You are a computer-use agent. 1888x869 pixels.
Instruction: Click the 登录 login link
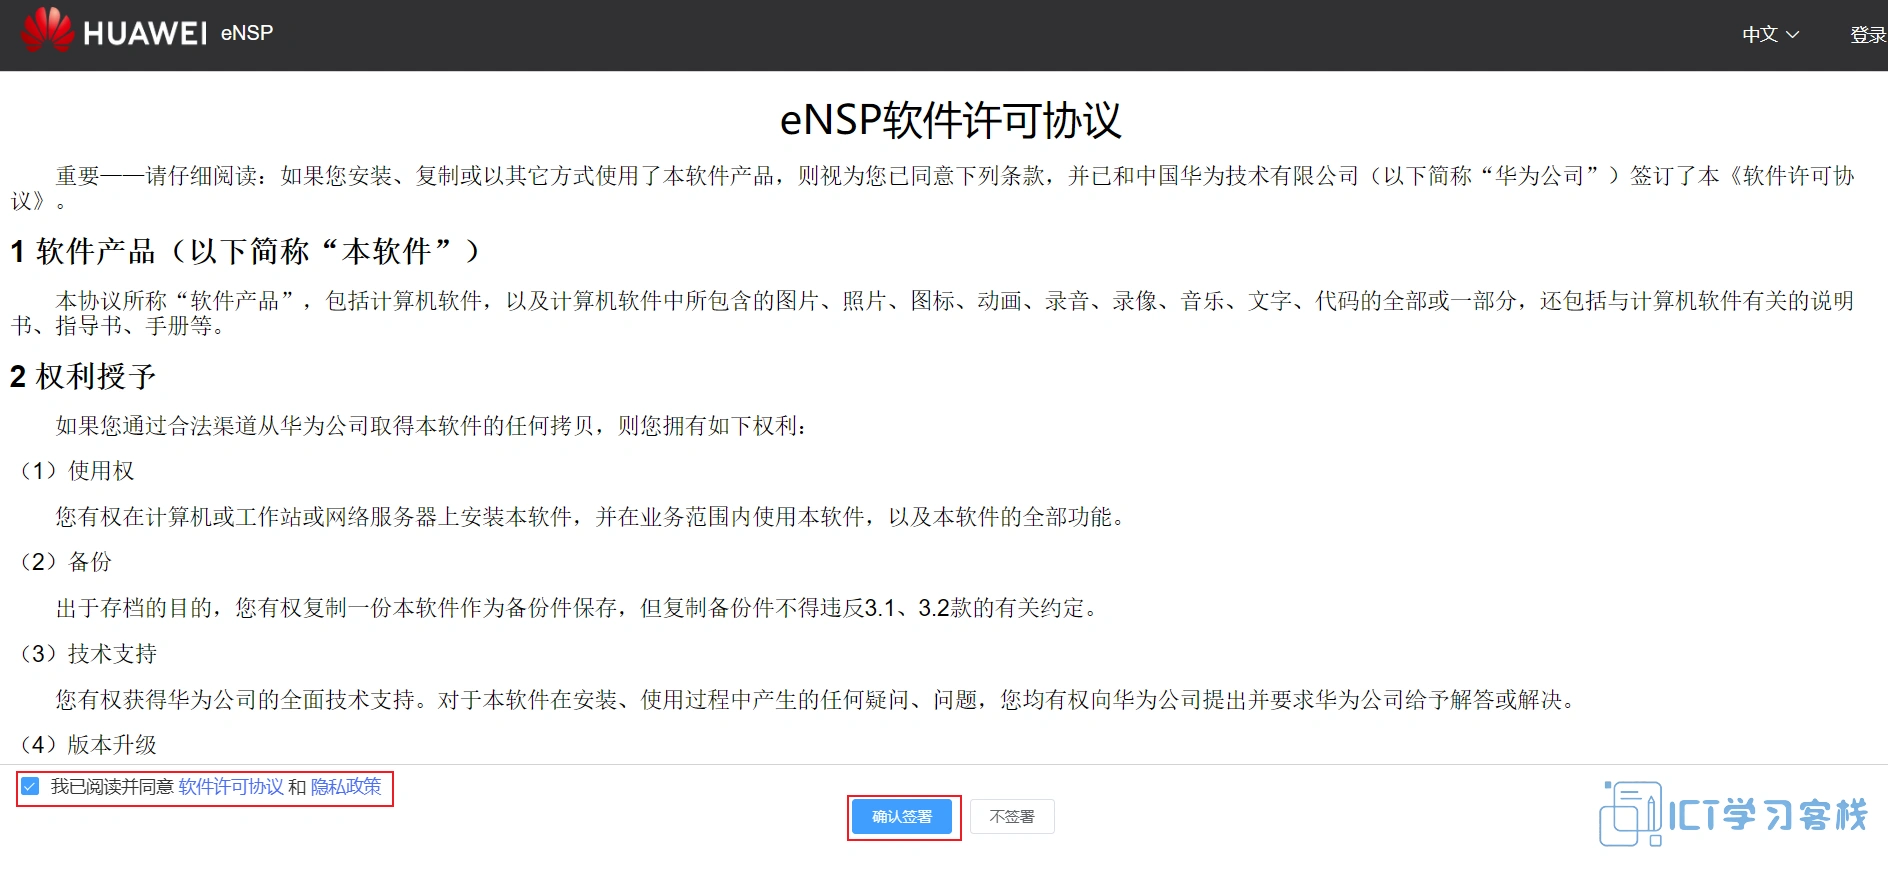coord(1868,35)
